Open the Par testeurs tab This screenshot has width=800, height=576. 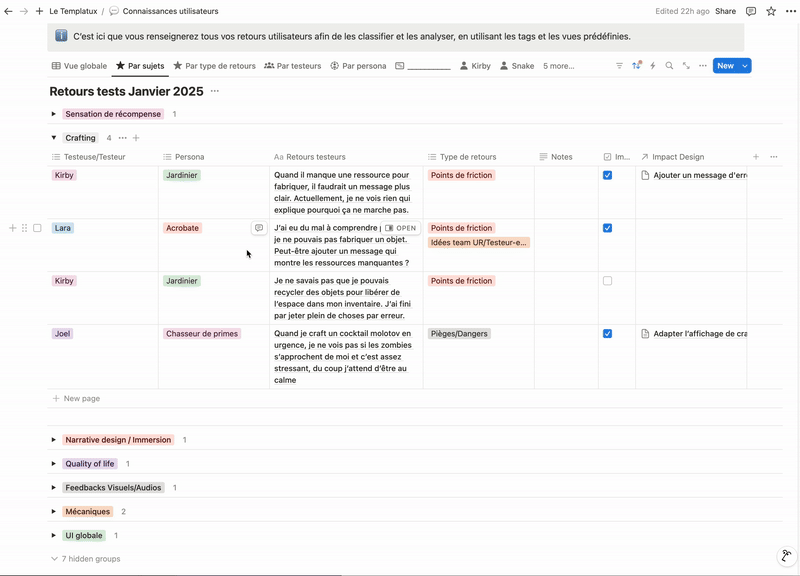click(293, 66)
